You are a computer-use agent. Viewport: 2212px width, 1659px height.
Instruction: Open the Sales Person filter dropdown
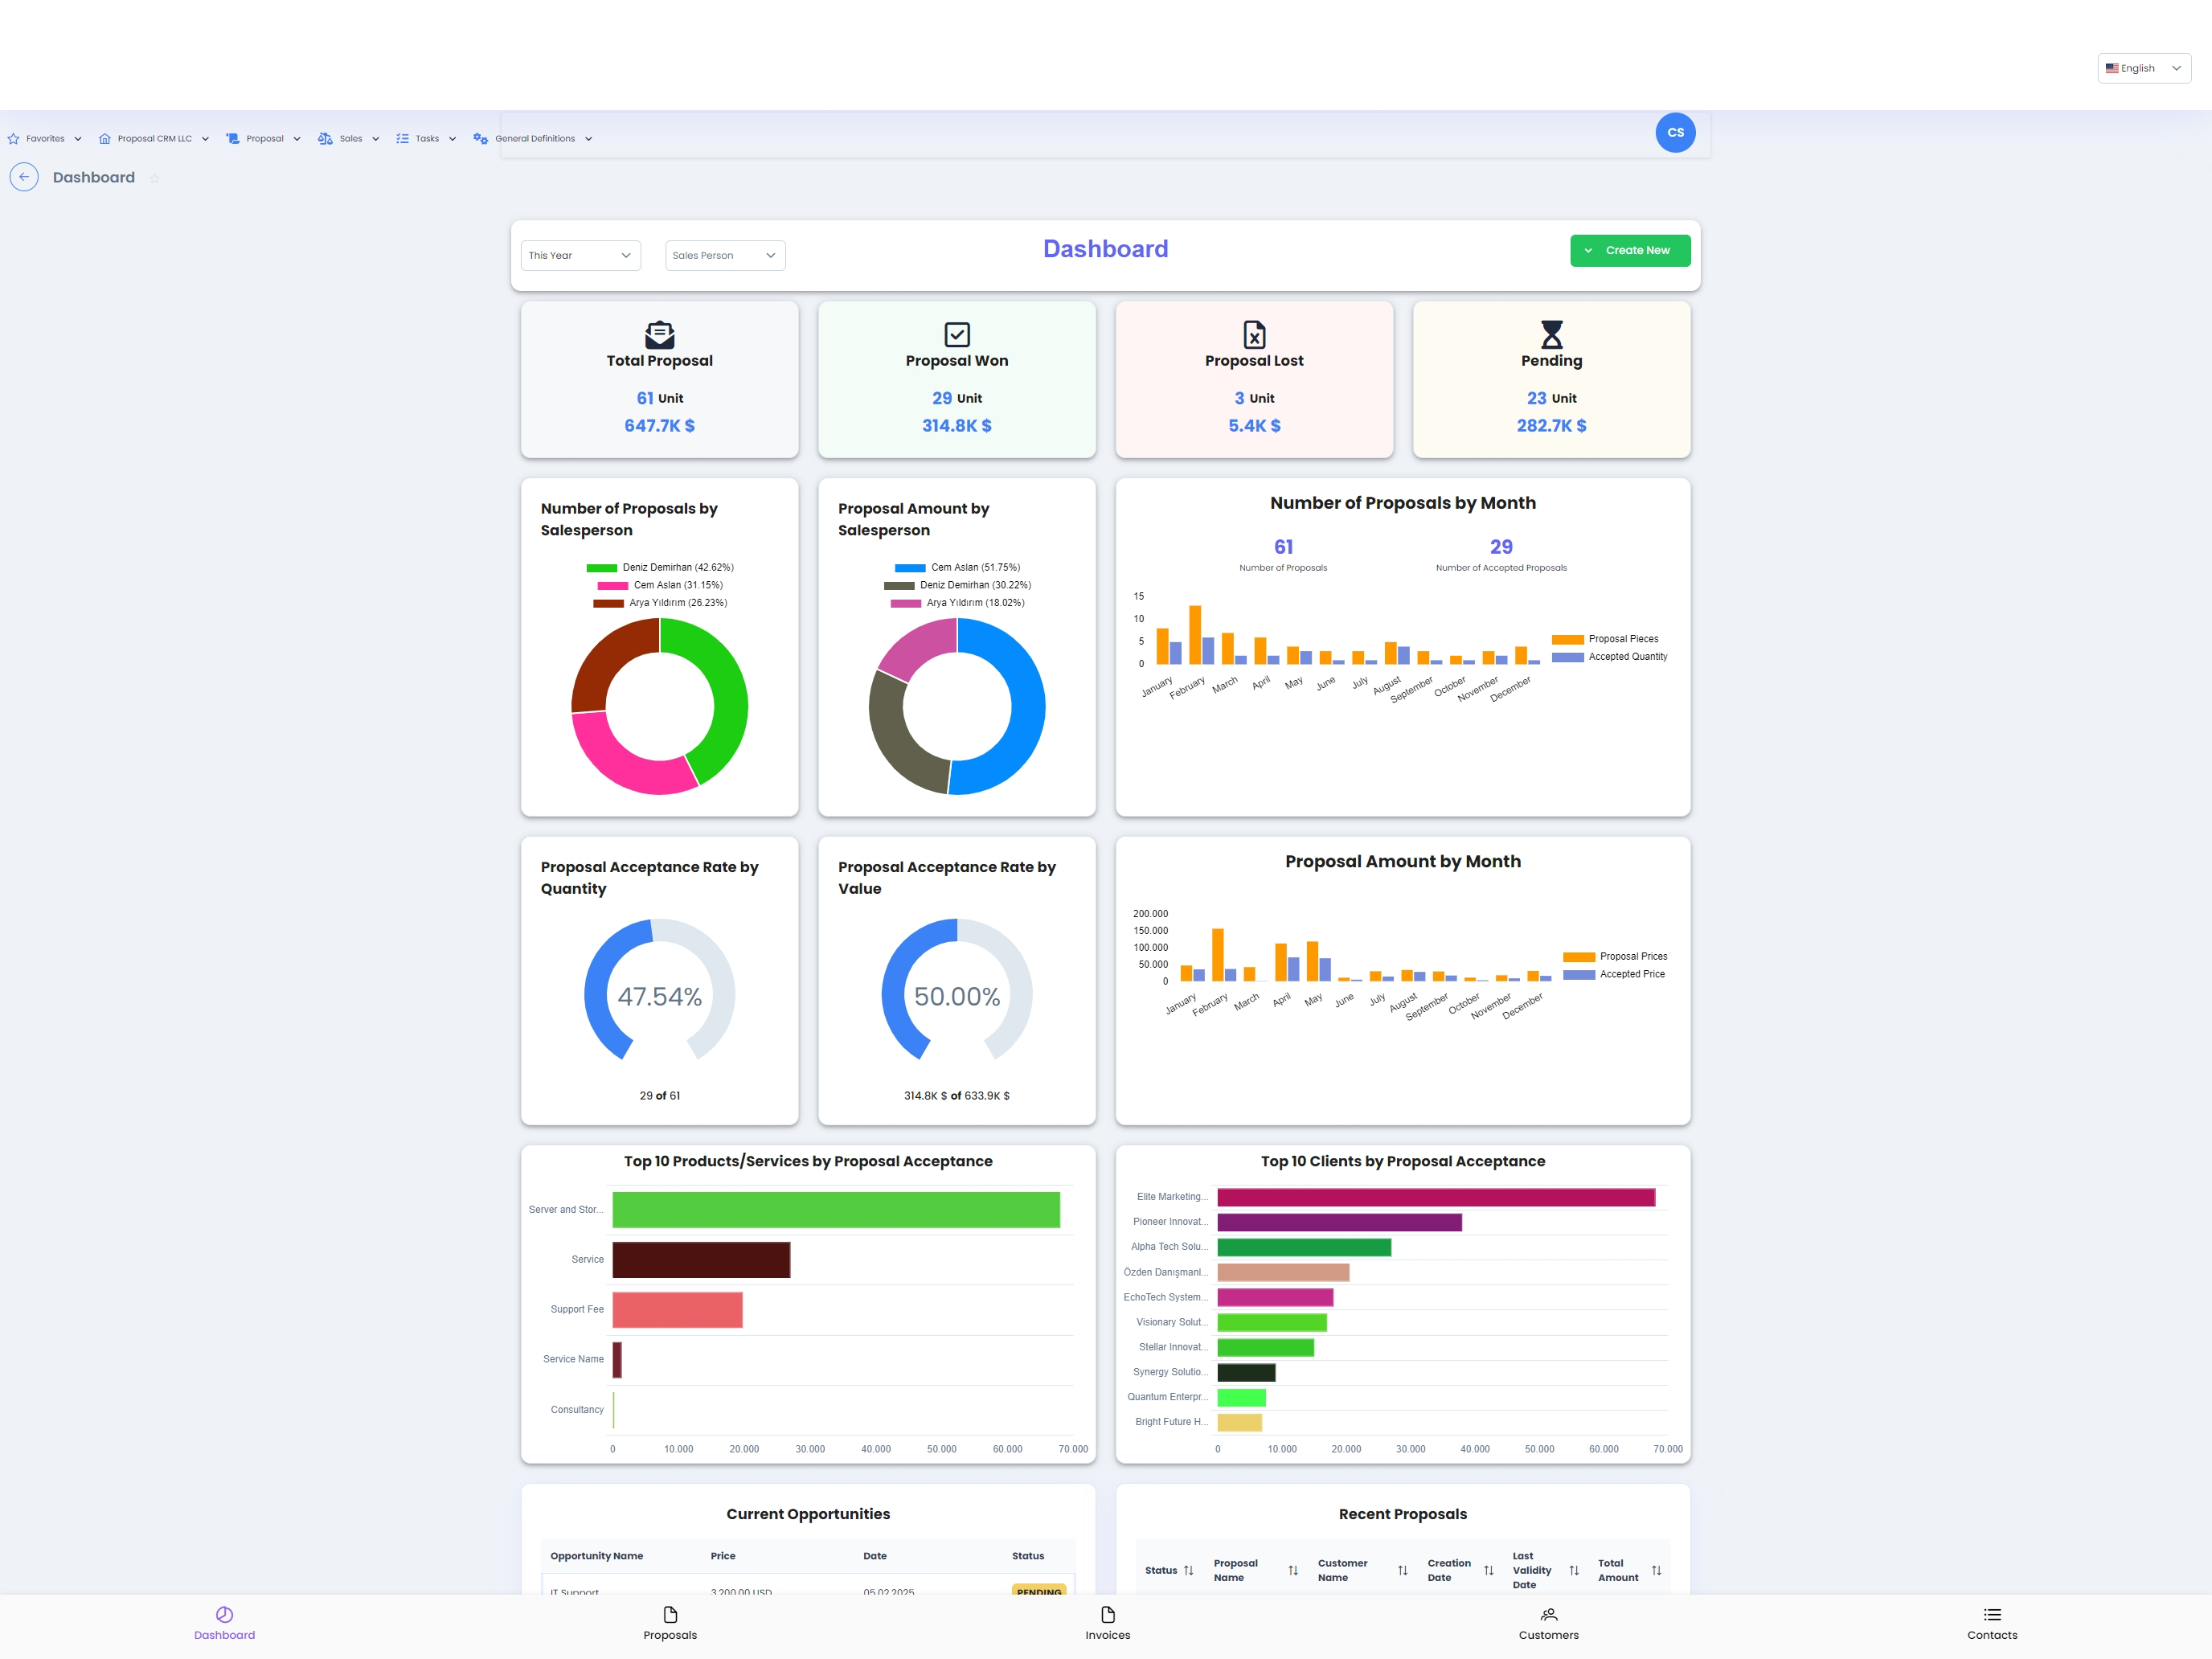[x=725, y=255]
